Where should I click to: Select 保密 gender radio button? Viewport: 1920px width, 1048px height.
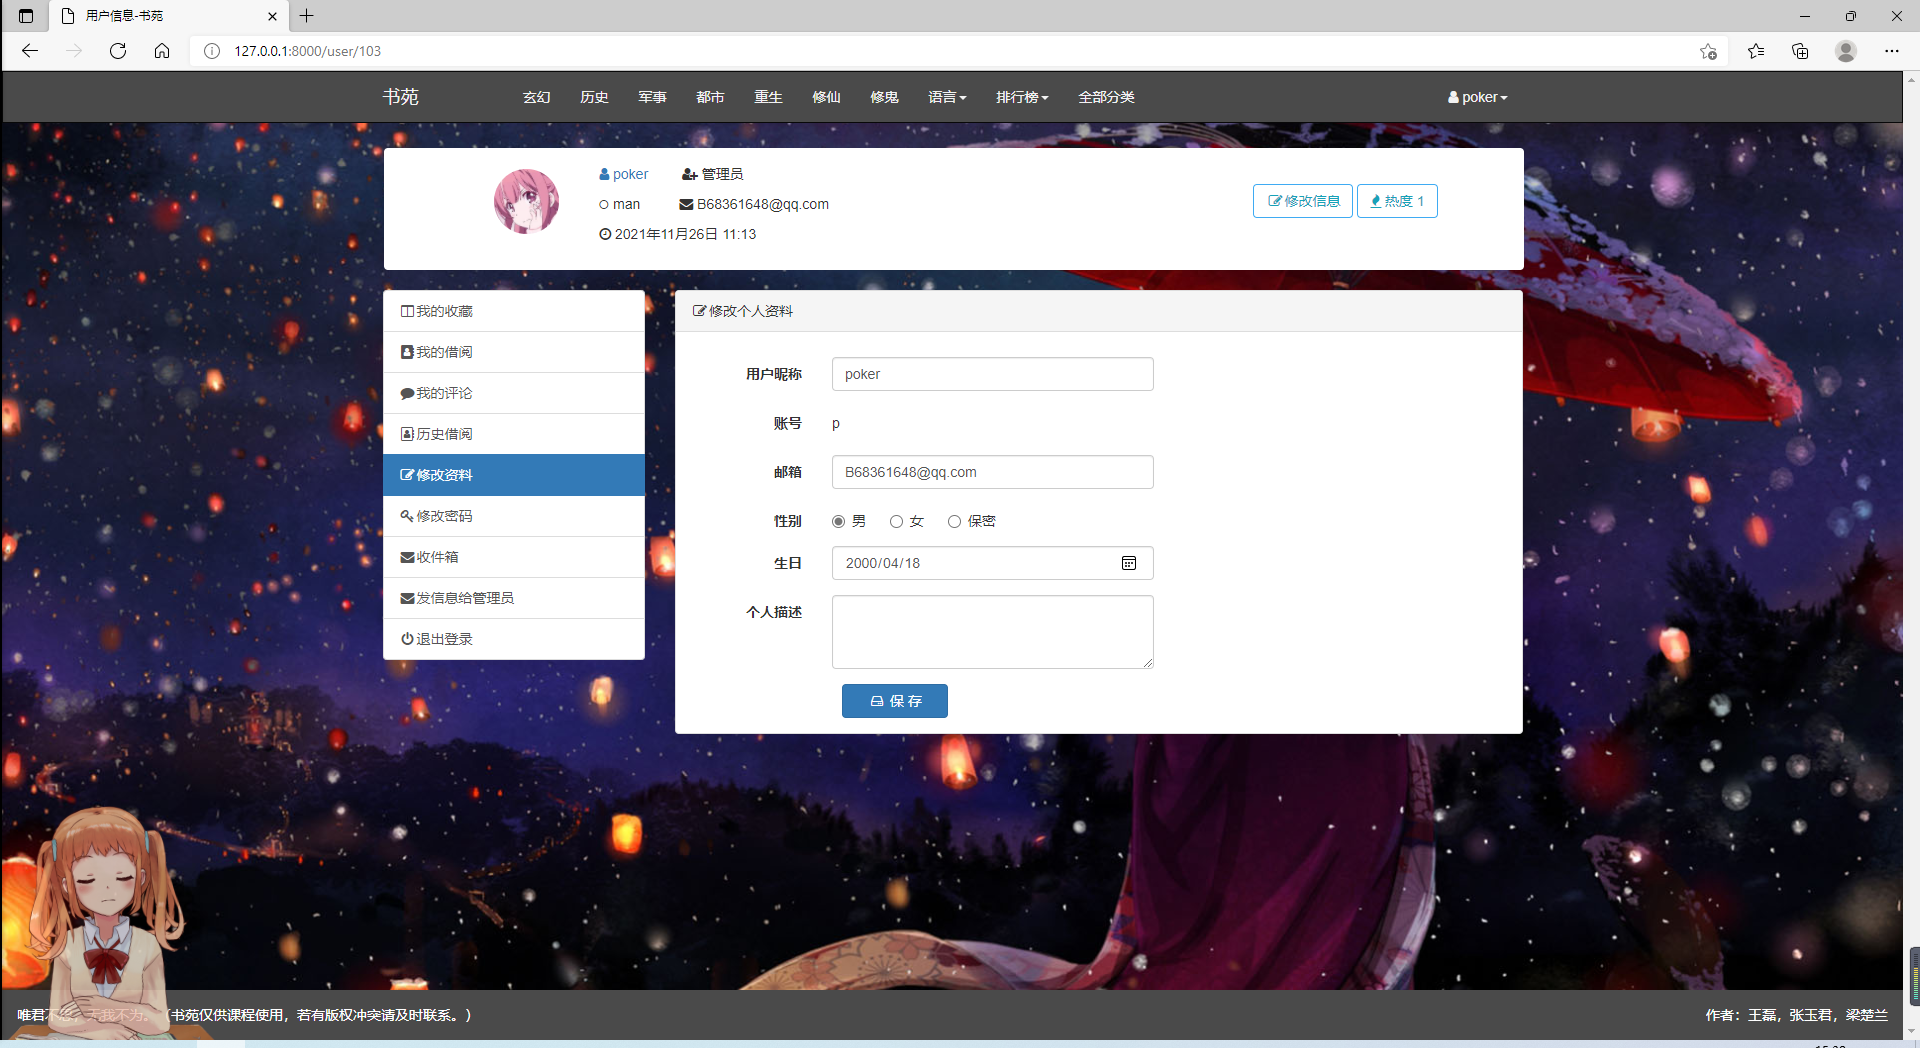click(x=955, y=521)
